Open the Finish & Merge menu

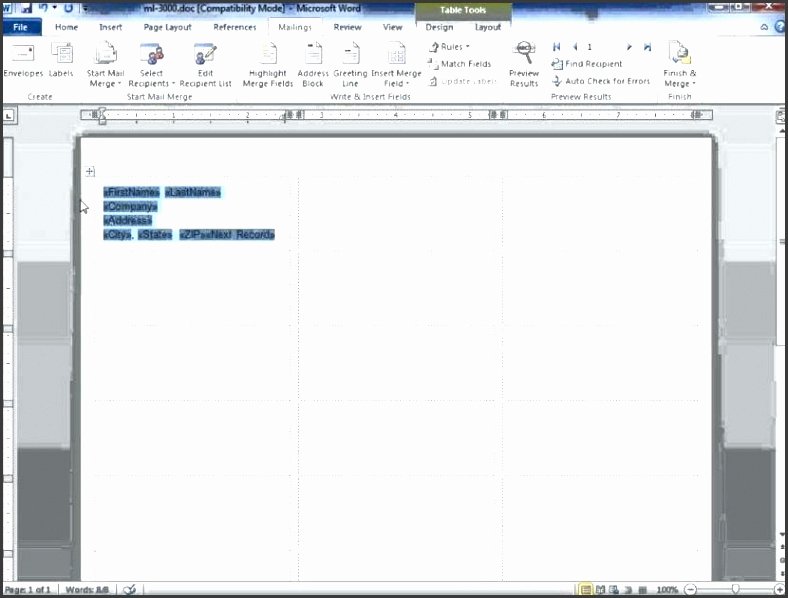(x=679, y=65)
